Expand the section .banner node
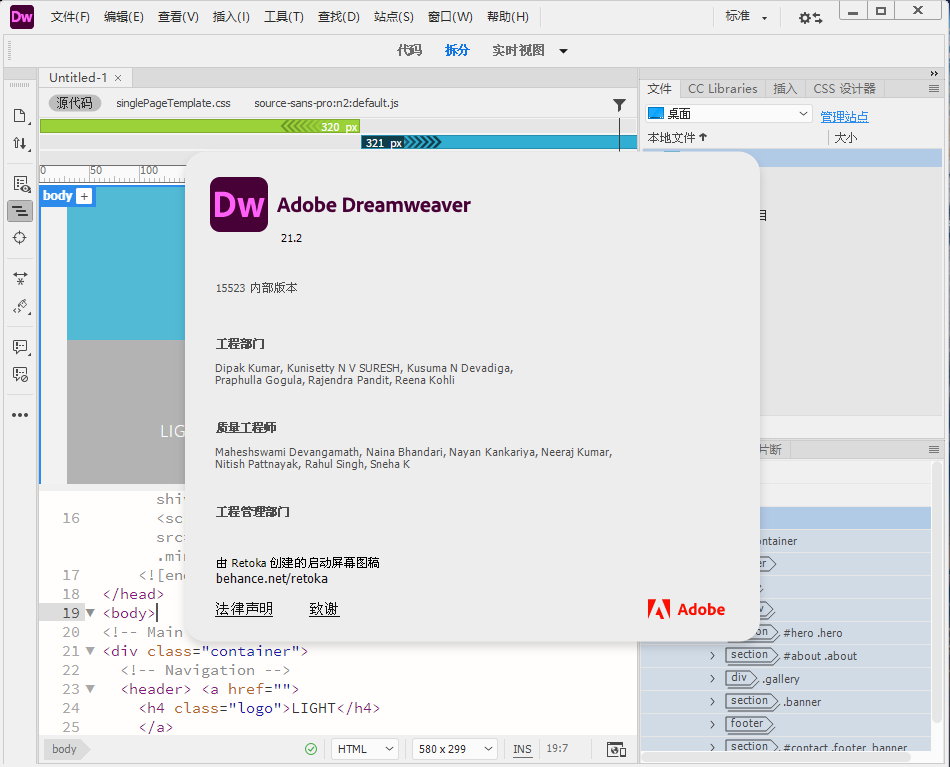950x767 pixels. click(712, 702)
